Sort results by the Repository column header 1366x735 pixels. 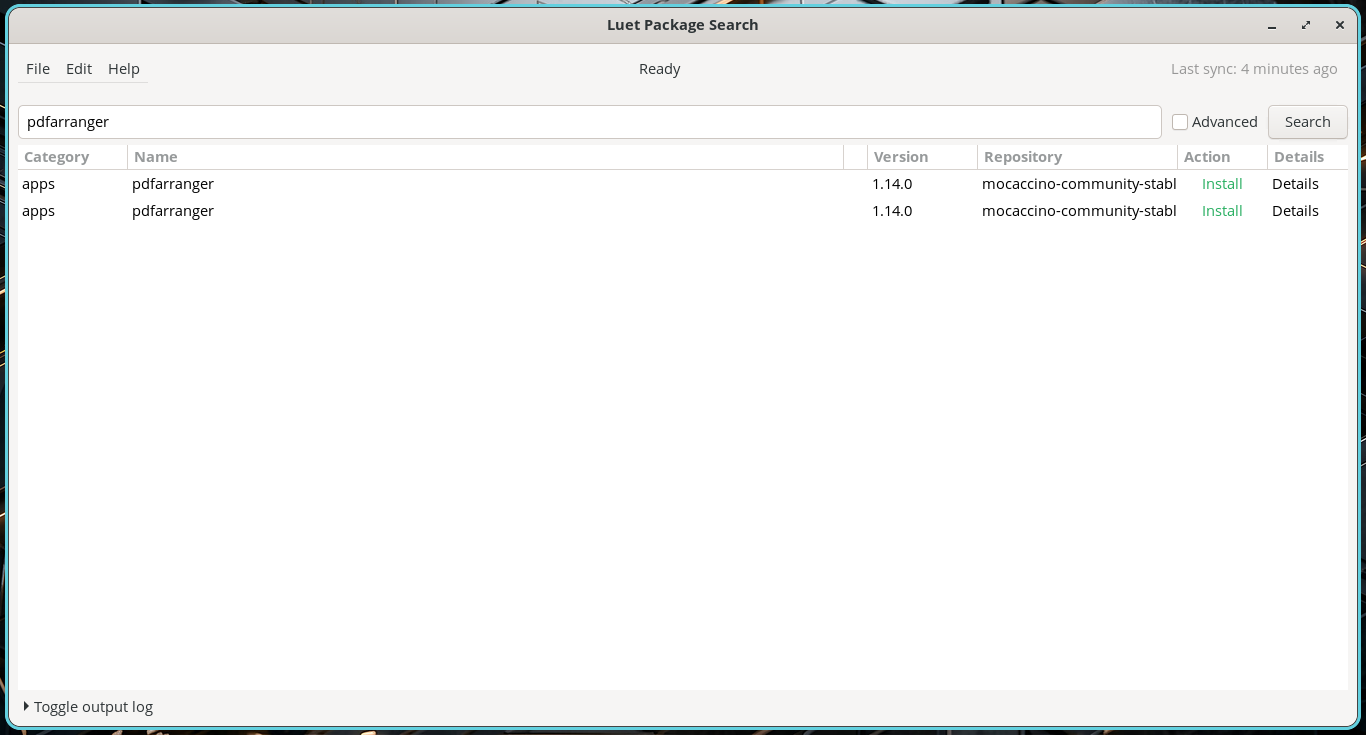(x=1077, y=157)
